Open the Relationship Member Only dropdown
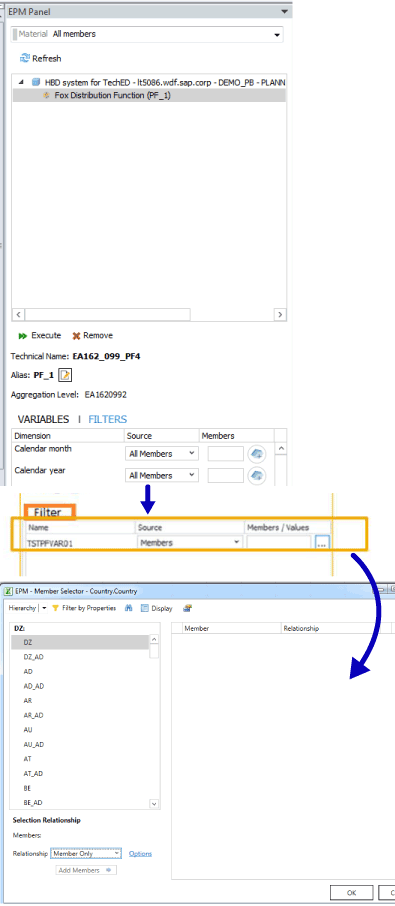The width and height of the screenshot is (395, 906). [x=85, y=853]
